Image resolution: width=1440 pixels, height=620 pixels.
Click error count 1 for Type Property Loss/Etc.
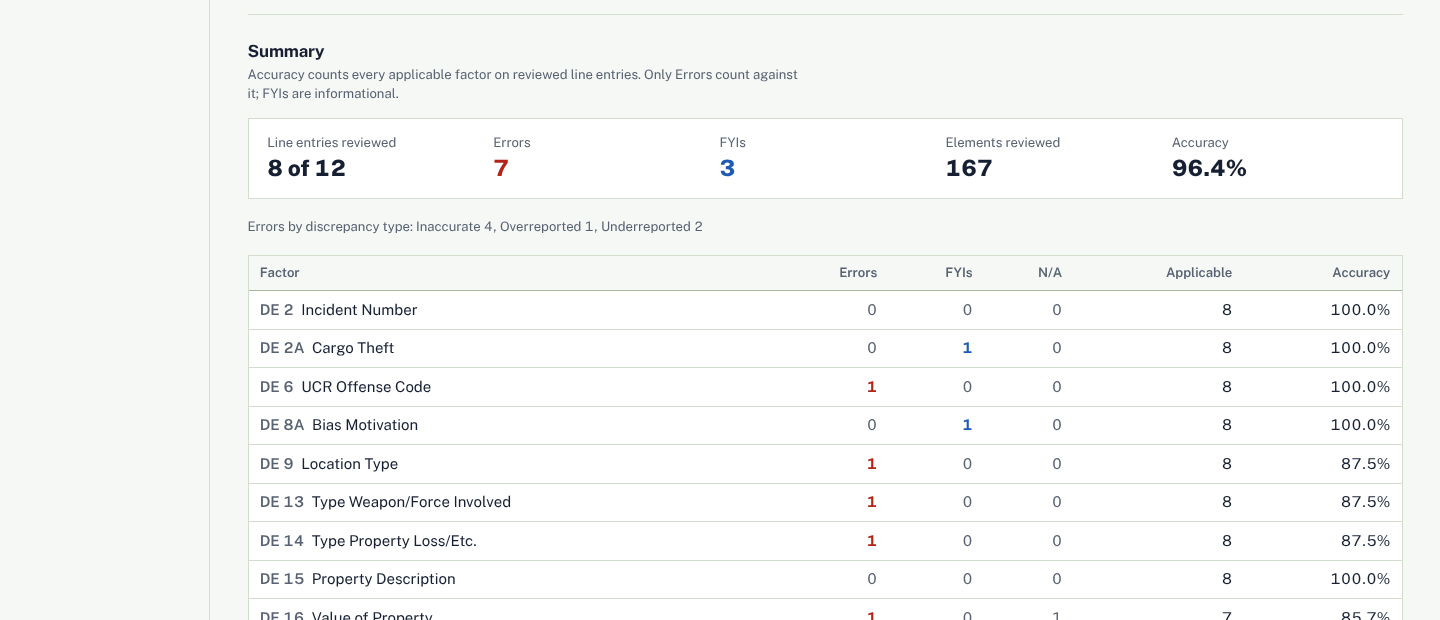[x=871, y=541]
